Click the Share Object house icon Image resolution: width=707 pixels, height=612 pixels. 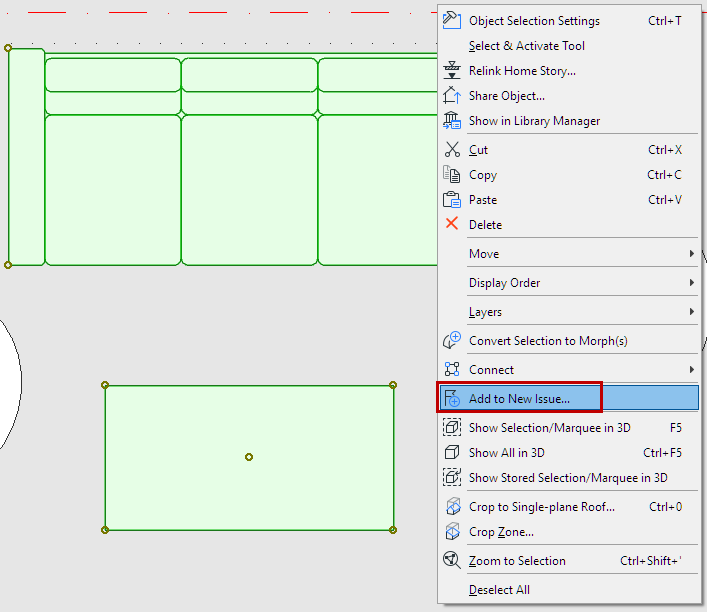tap(451, 95)
